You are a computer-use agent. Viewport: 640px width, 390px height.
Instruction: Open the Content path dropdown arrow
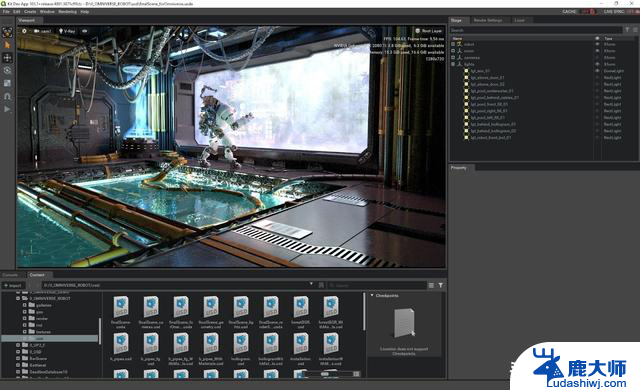(x=311, y=284)
